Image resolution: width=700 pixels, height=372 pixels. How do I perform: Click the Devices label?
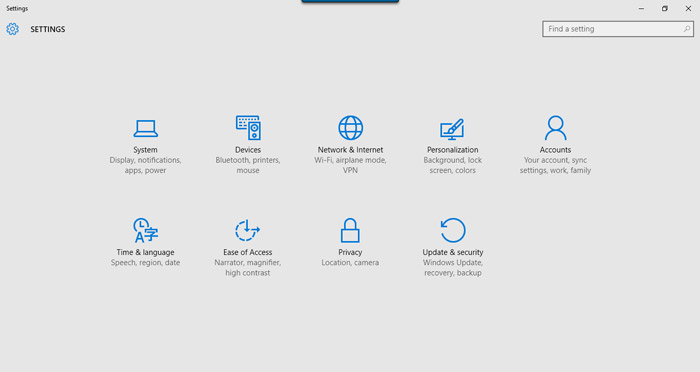coord(248,150)
